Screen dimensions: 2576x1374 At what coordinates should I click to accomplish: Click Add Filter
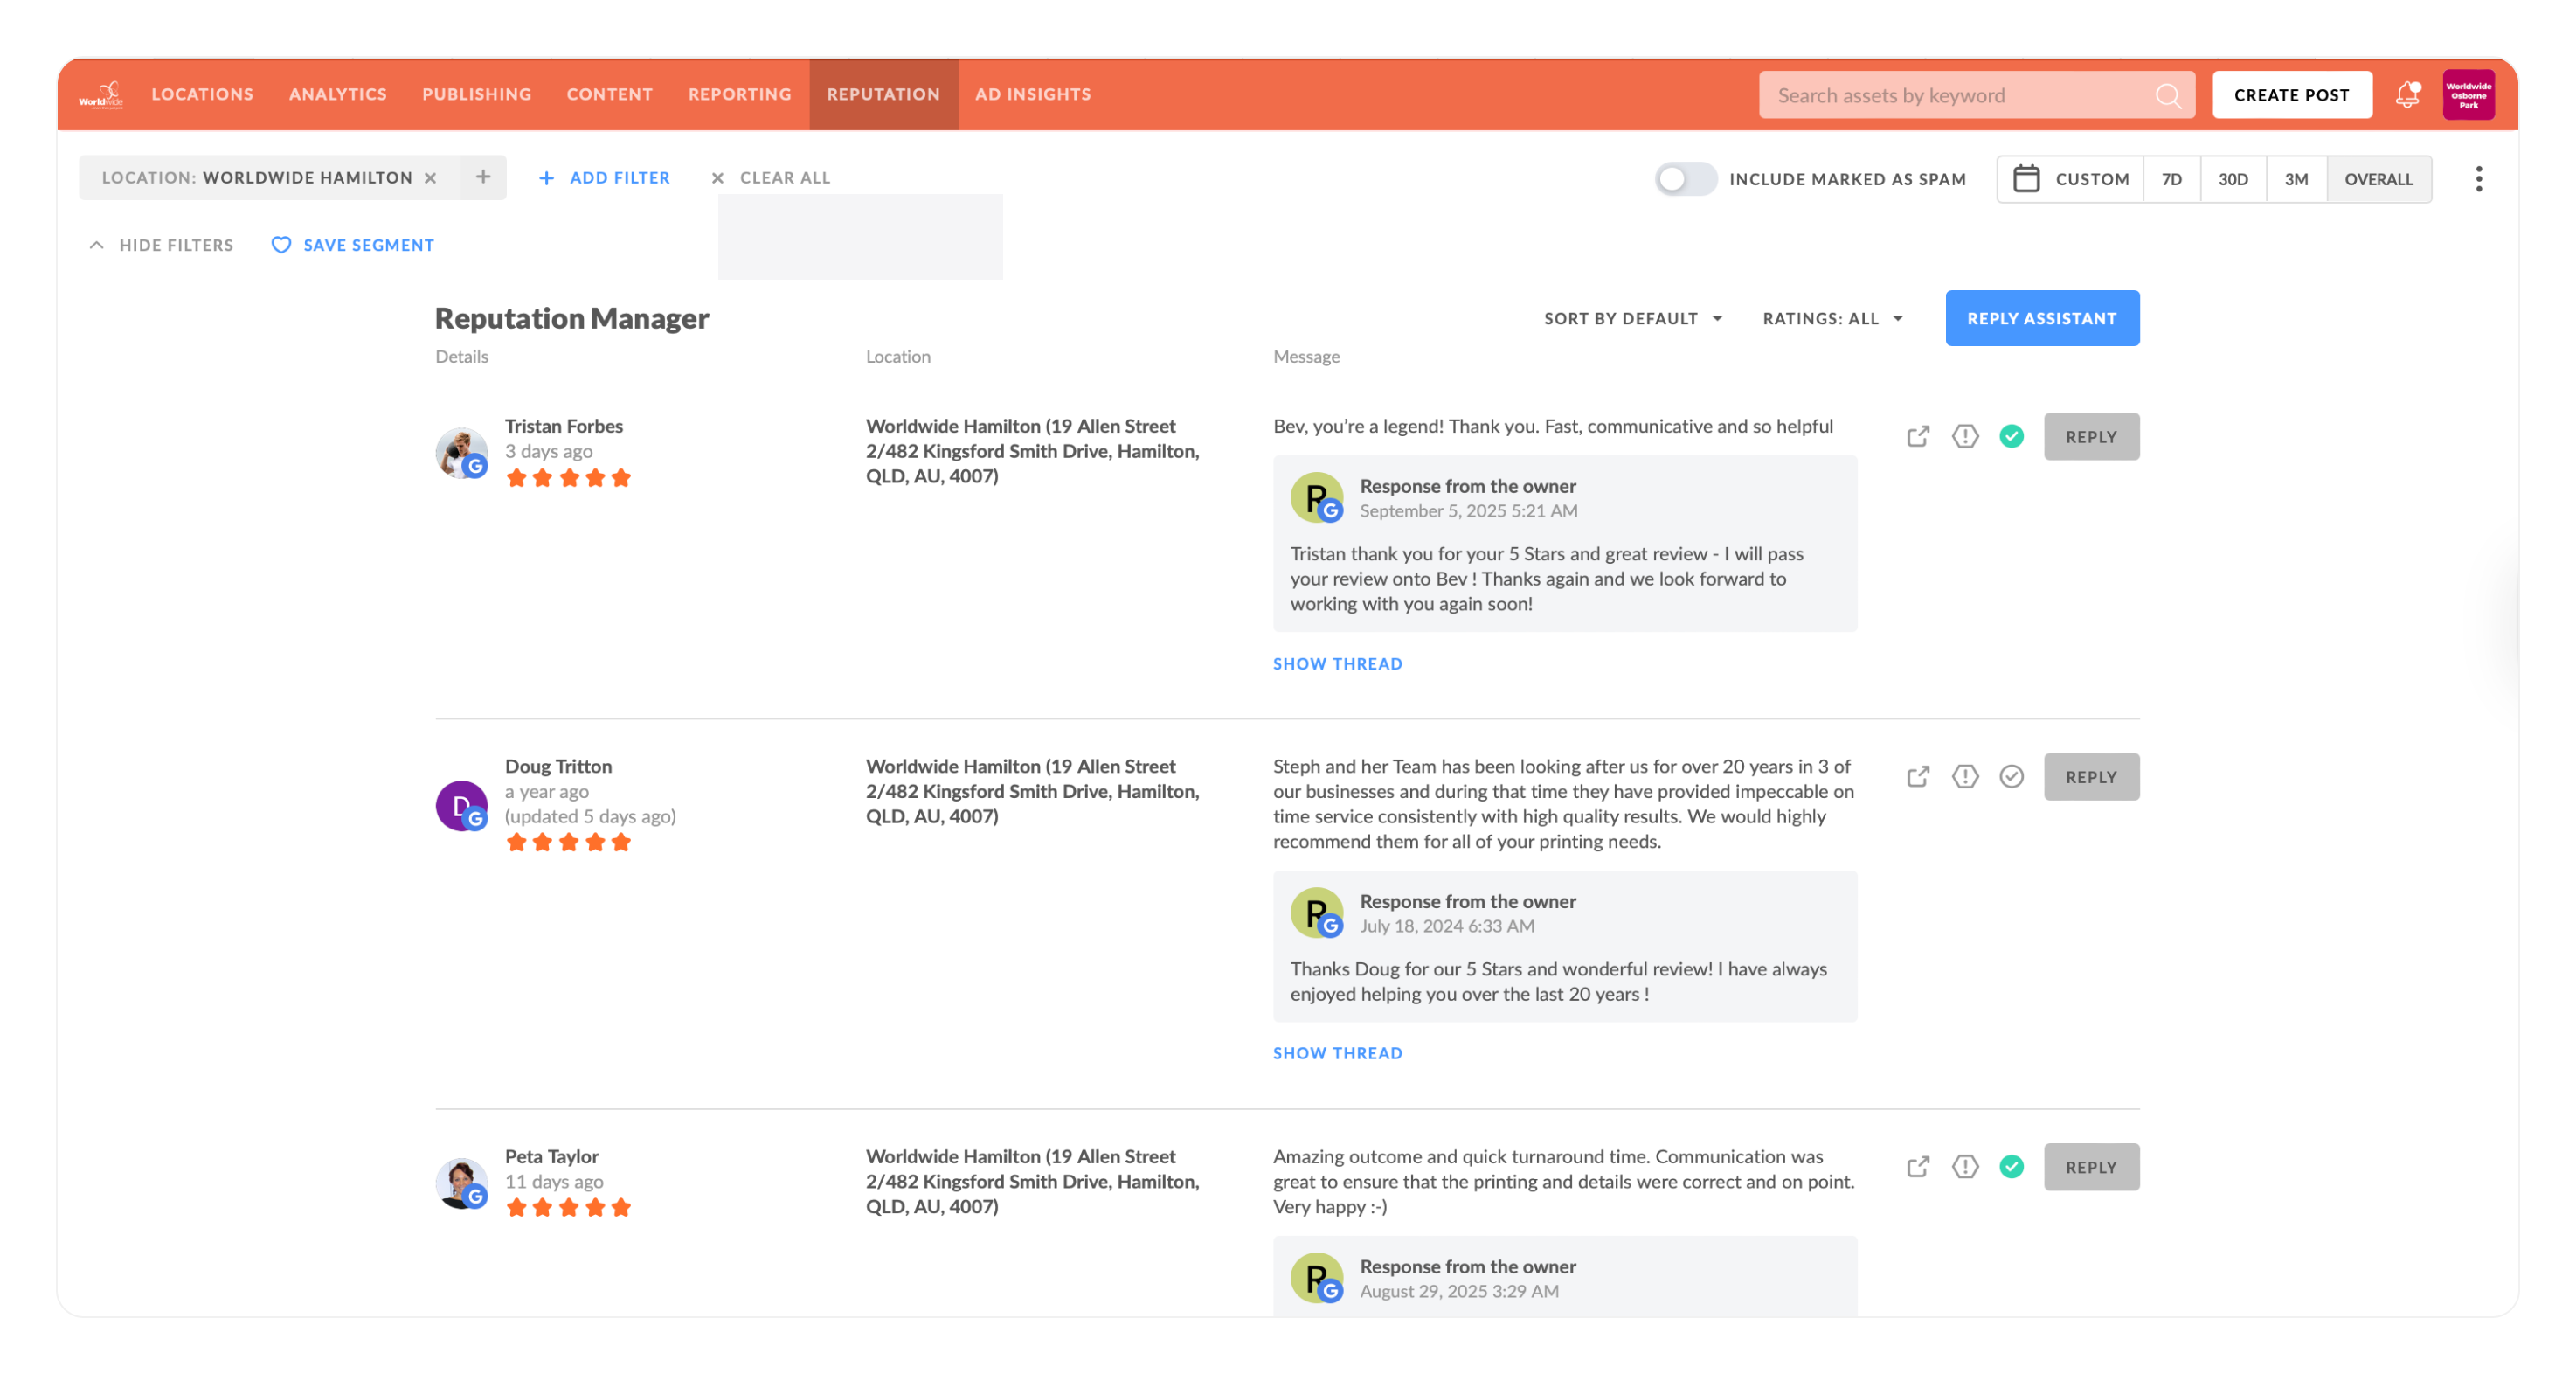(x=604, y=178)
